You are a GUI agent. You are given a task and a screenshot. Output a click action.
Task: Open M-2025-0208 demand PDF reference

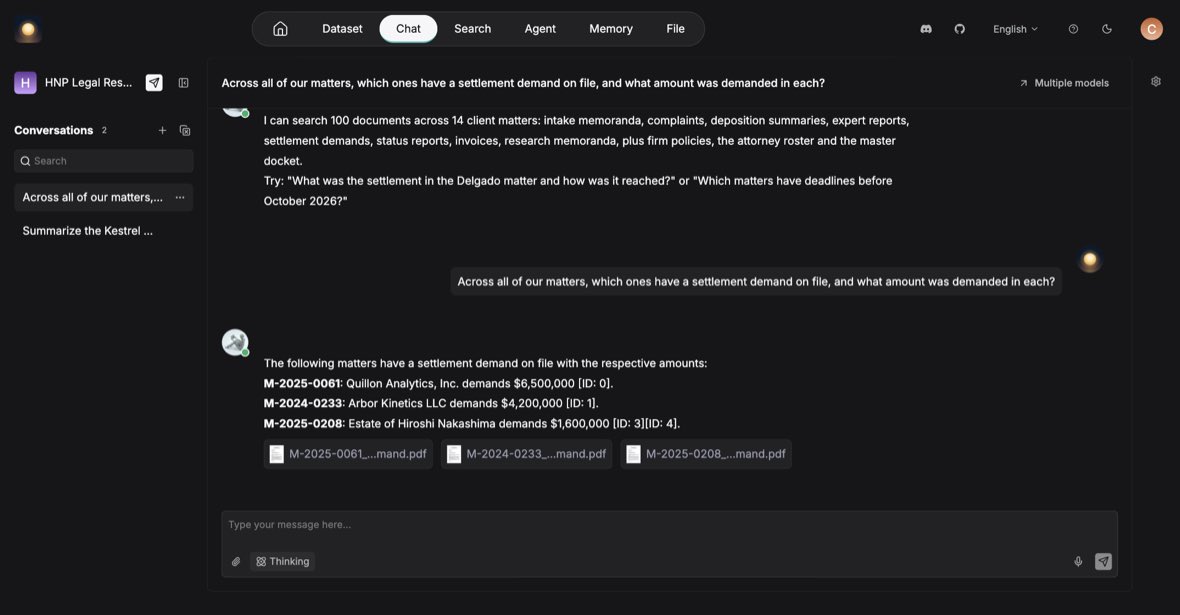click(706, 454)
